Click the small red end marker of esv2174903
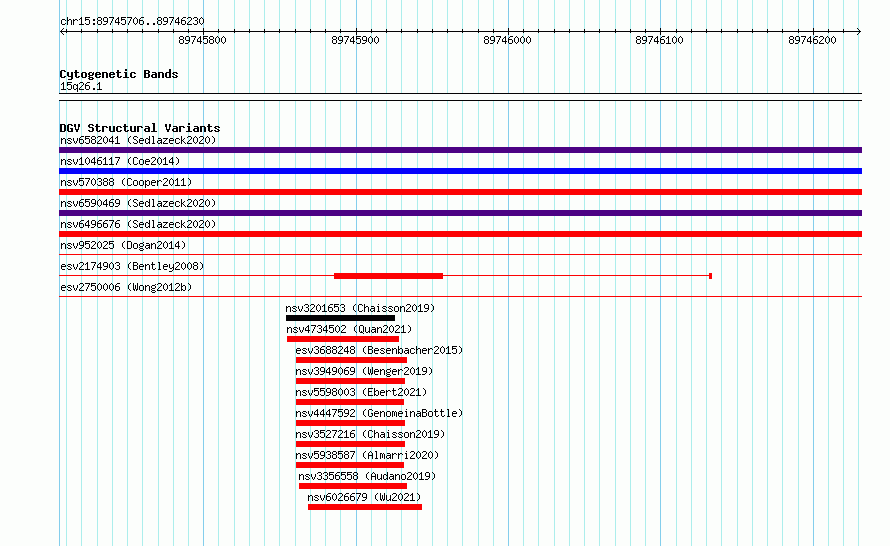This screenshot has width=890, height=546. coord(711,276)
